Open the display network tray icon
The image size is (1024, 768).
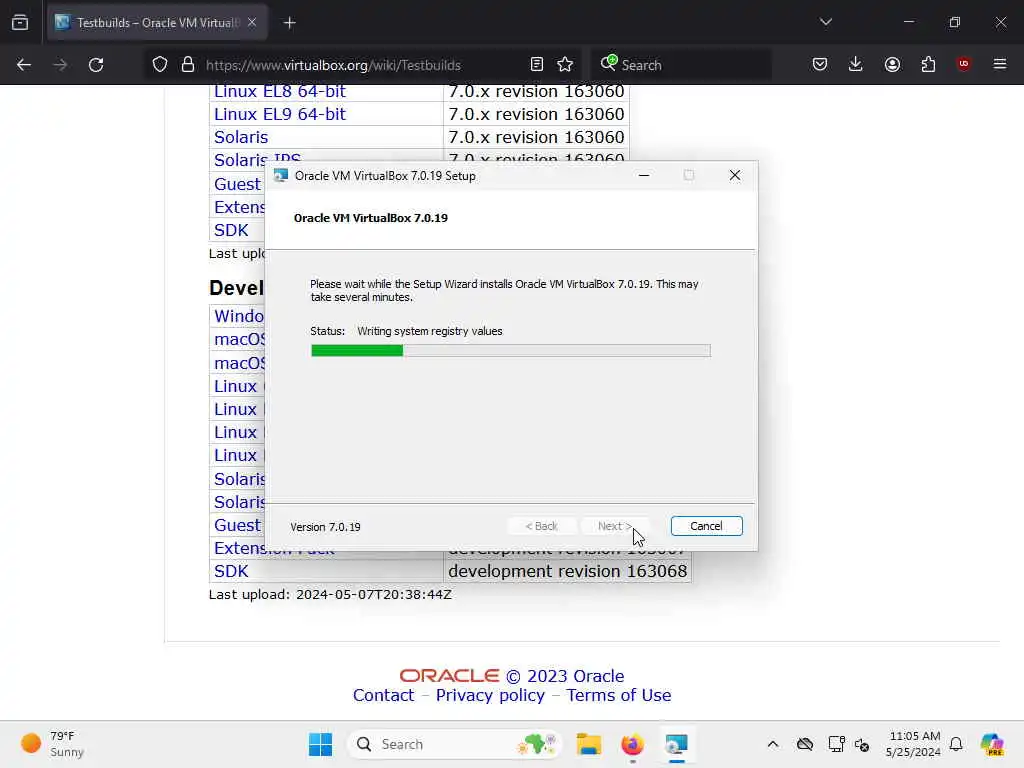pos(837,744)
